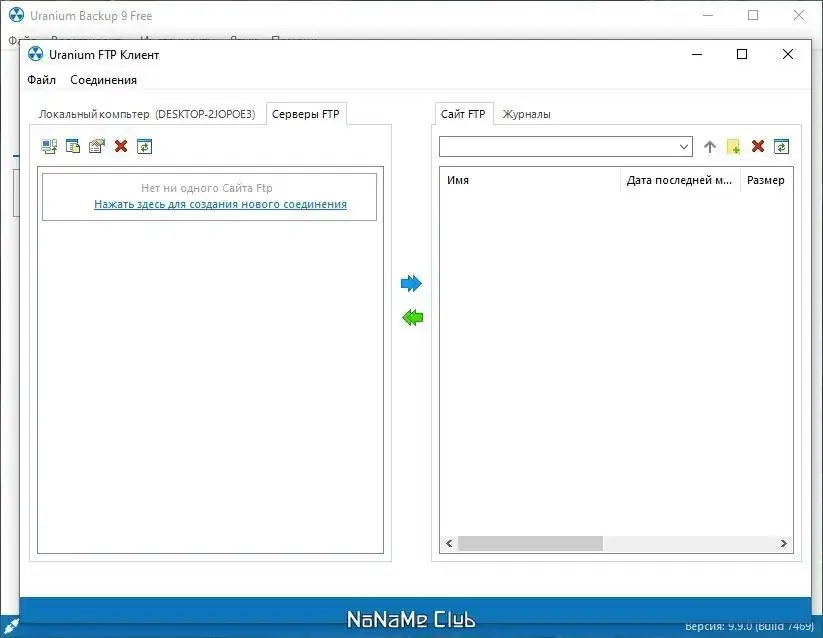Close the Uranium FTP Клиент window
Image resolution: width=823 pixels, height=638 pixels.
(787, 54)
